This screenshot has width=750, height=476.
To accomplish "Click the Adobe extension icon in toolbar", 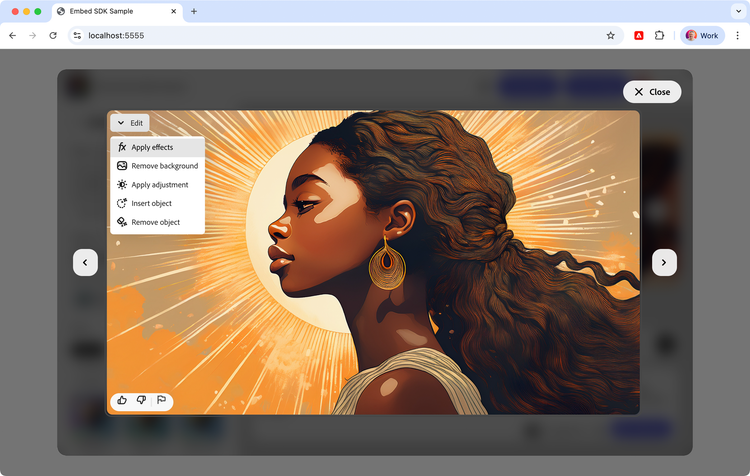I will click(x=639, y=35).
